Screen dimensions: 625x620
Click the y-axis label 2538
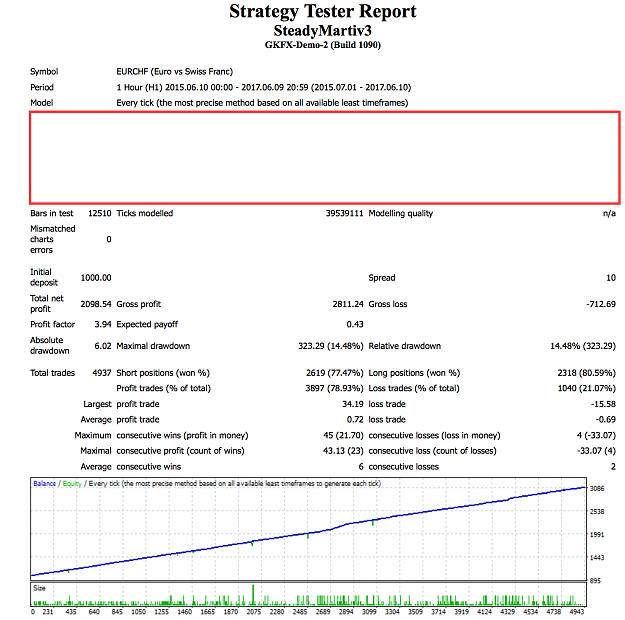coord(597,512)
